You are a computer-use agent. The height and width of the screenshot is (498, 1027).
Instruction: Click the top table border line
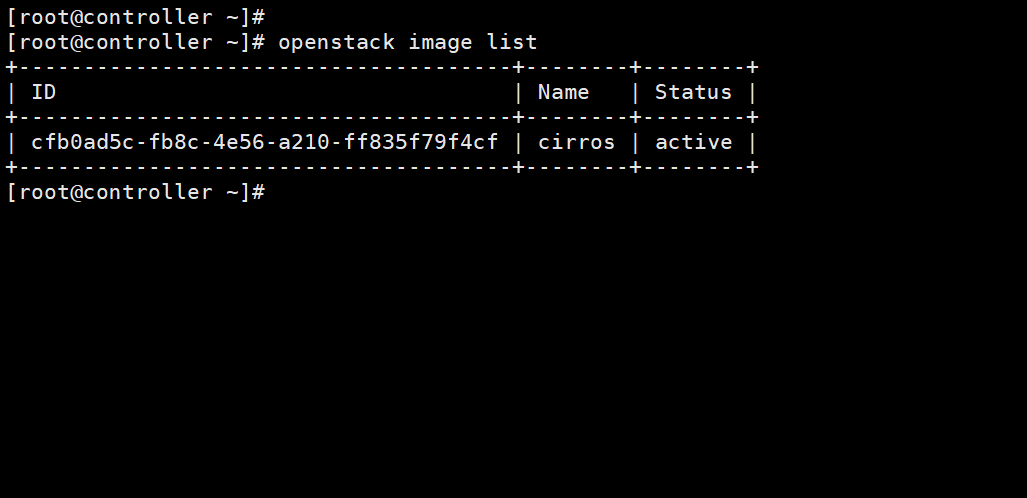coord(382,67)
